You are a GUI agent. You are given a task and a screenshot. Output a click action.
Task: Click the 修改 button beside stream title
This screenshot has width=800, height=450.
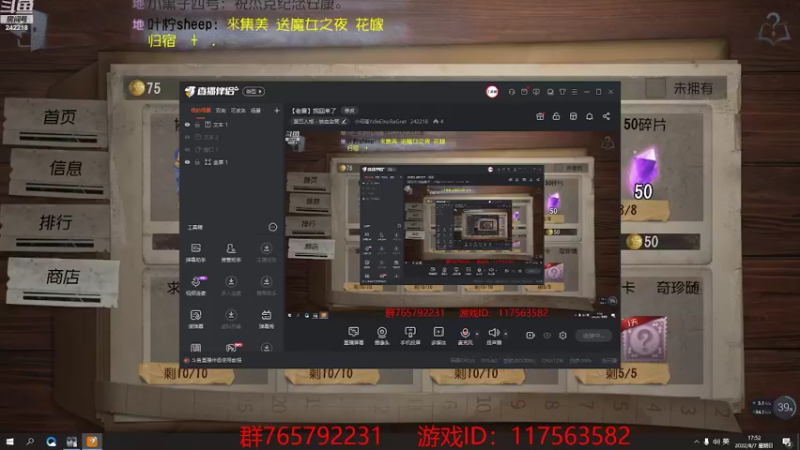(349, 110)
